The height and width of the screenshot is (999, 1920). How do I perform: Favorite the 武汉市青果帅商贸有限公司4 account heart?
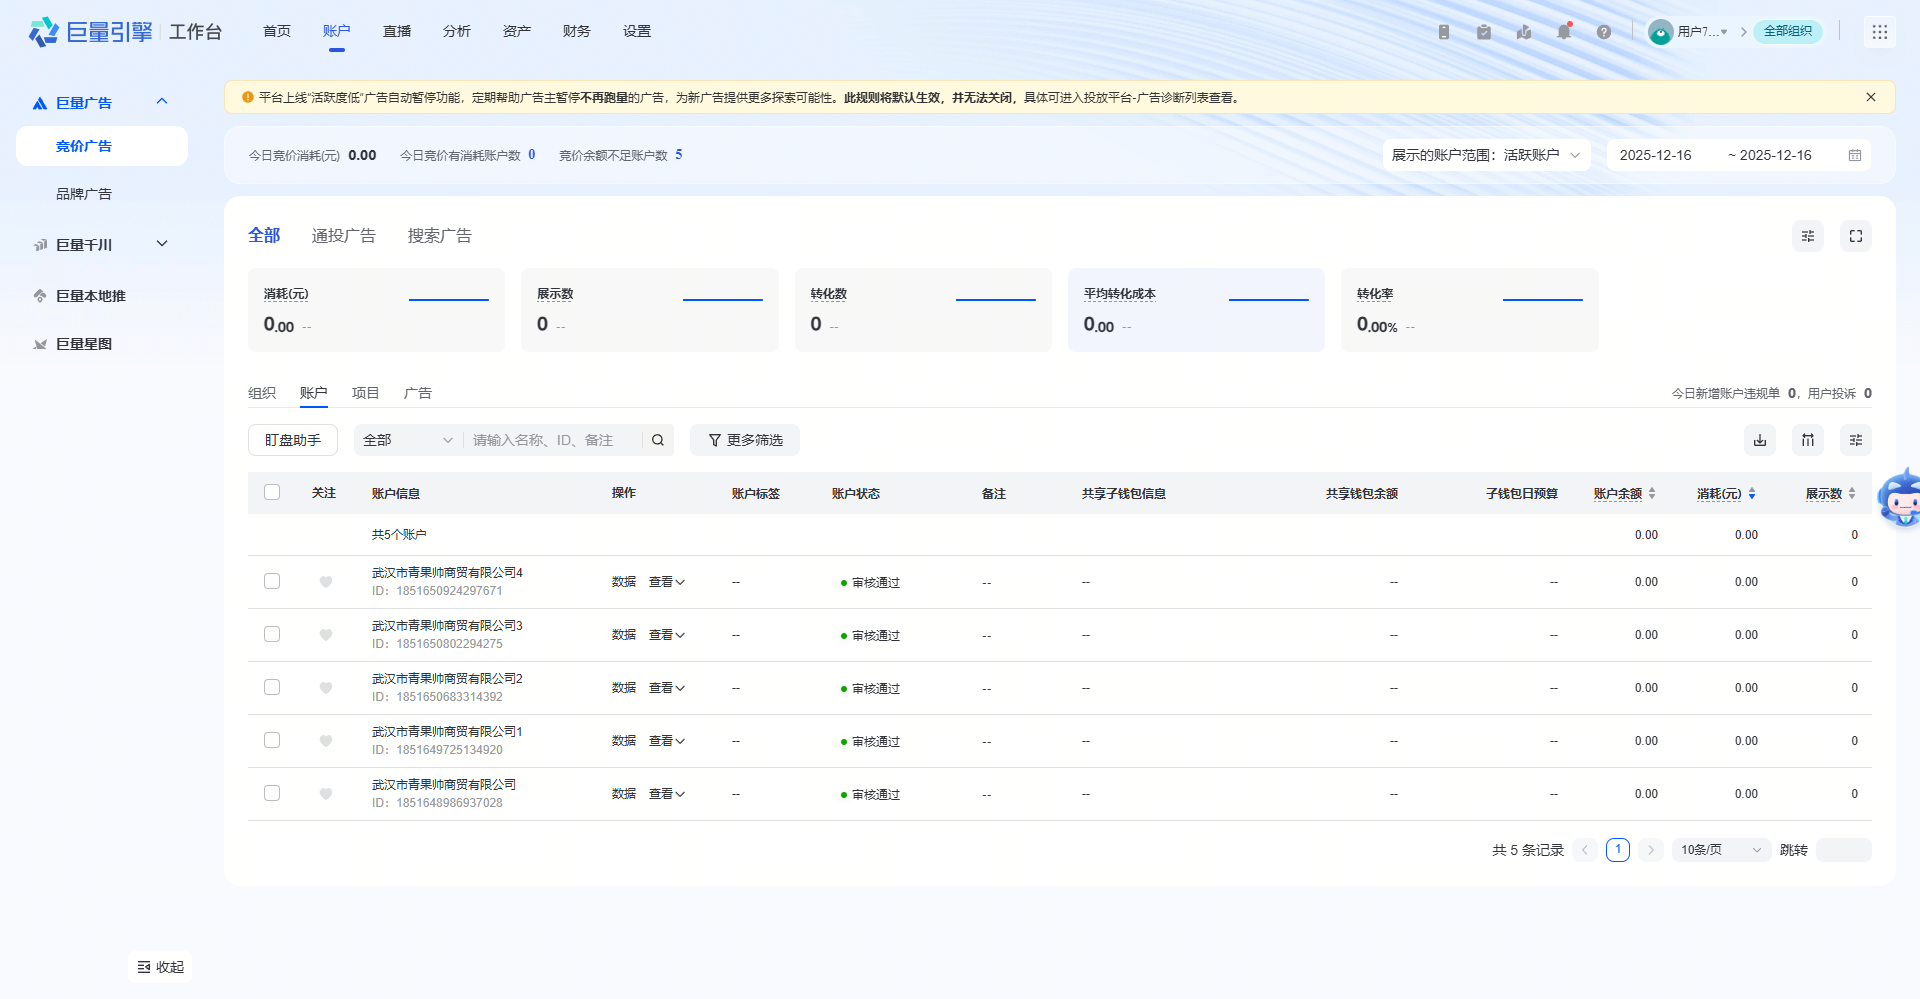point(325,582)
